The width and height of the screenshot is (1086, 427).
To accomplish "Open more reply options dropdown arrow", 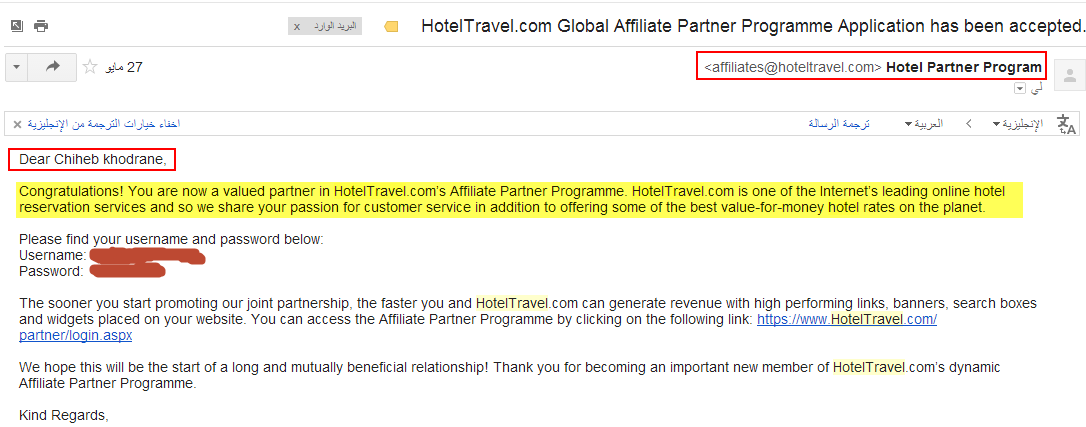I will coord(17,67).
